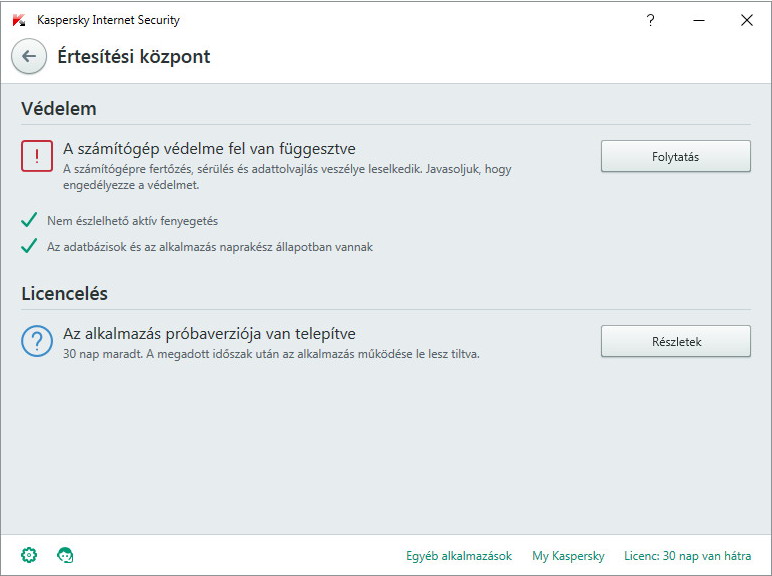The height and width of the screenshot is (576, 772).
Task: Click the blue trial license question icon
Action: point(37,341)
